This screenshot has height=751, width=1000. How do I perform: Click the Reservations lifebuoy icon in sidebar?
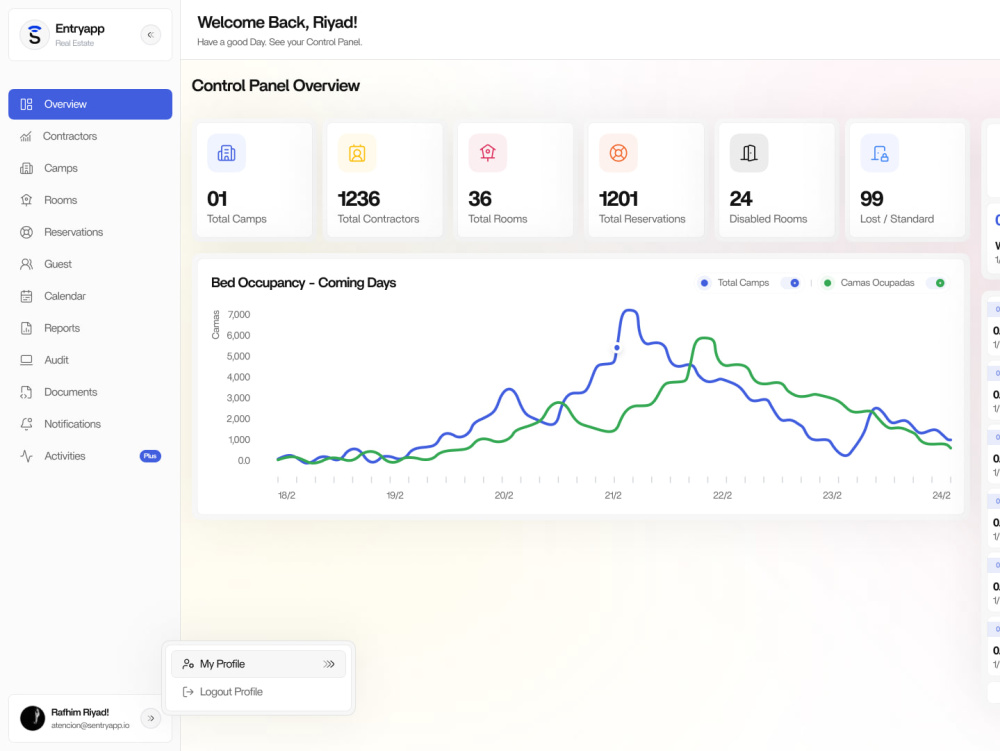[x=26, y=232]
